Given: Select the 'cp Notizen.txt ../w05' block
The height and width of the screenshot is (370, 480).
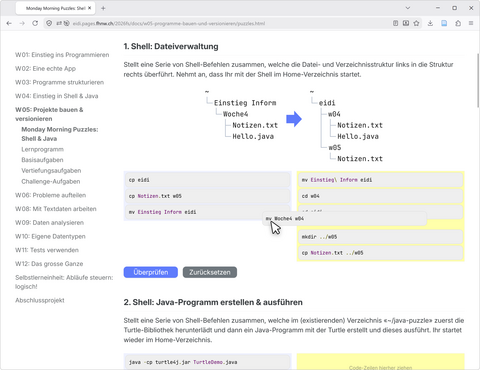Looking at the screenshot, I should pos(380,253).
